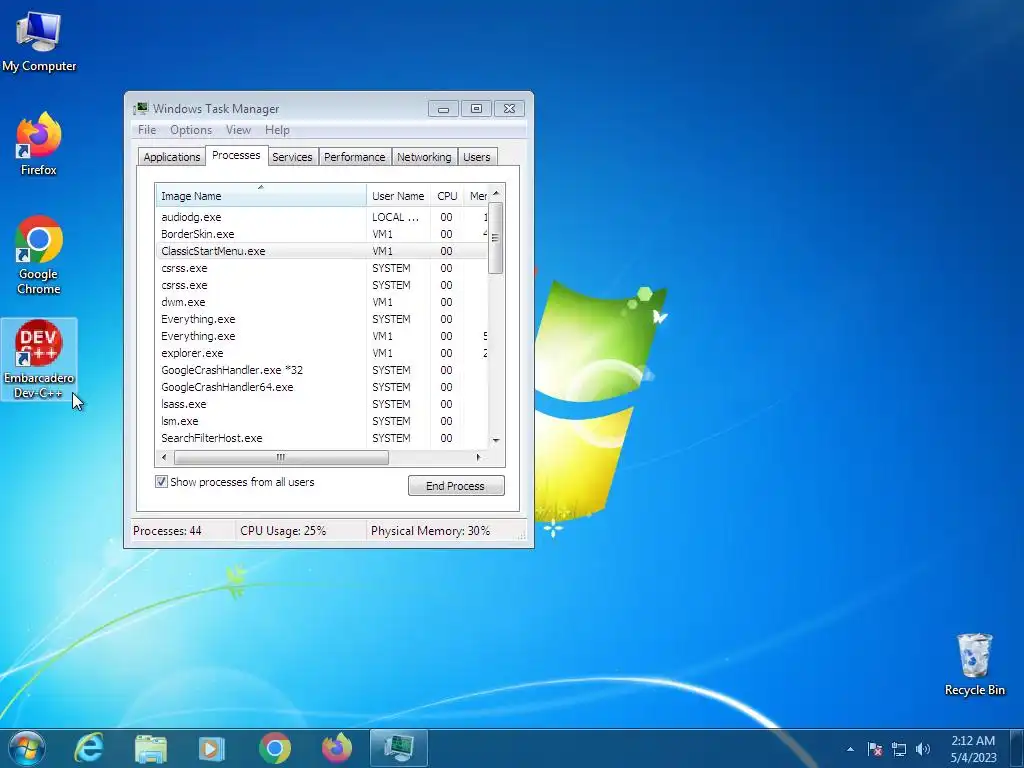Select the audiodg.exe process row
The width and height of the screenshot is (1024, 768).
(321, 217)
